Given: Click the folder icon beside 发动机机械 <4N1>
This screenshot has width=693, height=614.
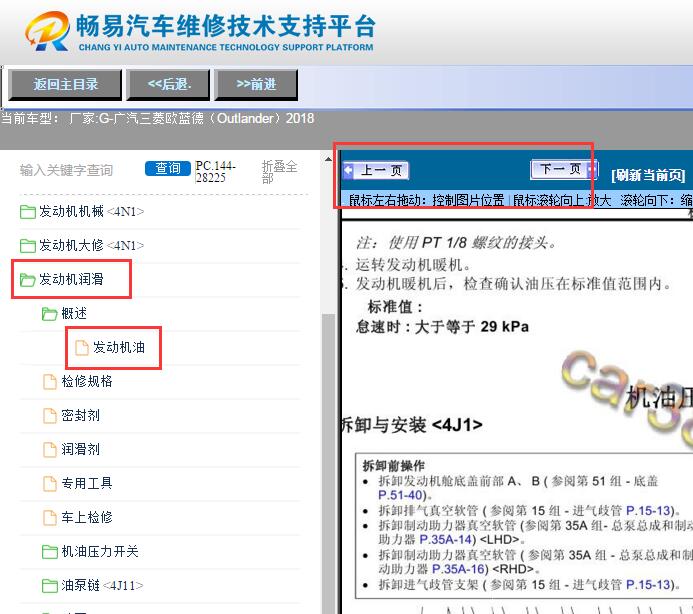Looking at the screenshot, I should click(28, 212).
